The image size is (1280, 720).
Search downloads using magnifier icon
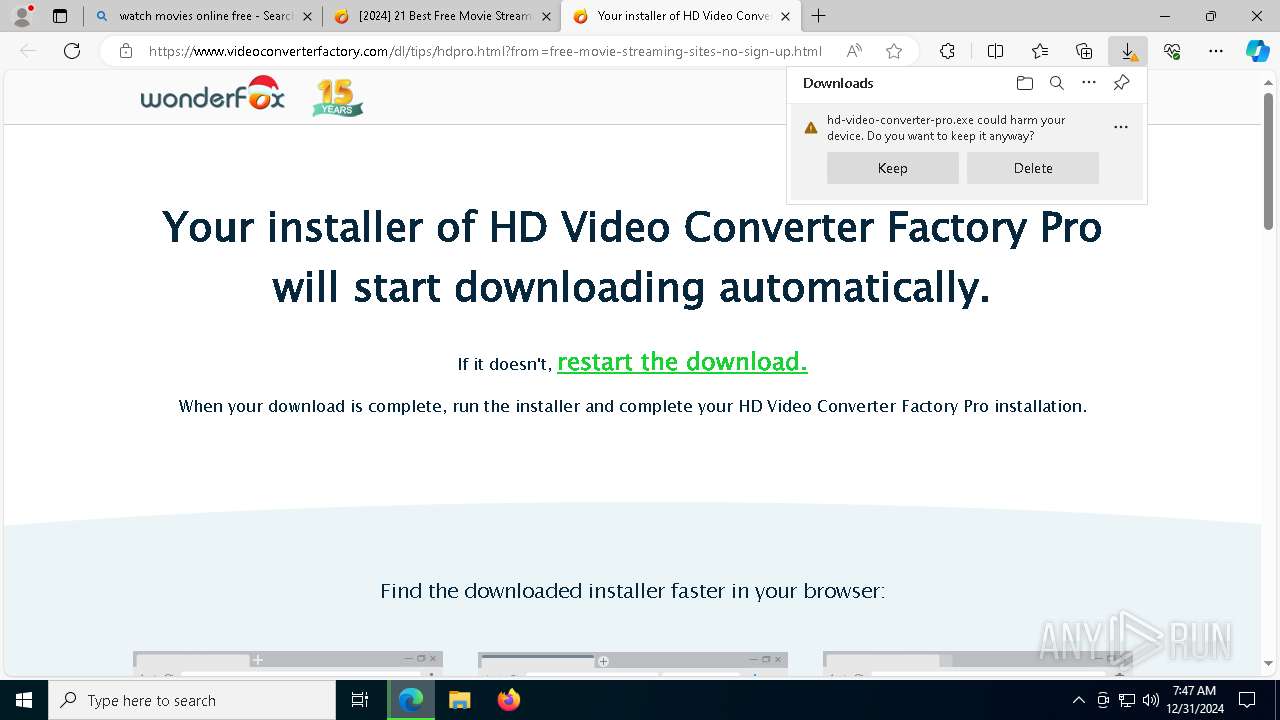[x=1056, y=83]
